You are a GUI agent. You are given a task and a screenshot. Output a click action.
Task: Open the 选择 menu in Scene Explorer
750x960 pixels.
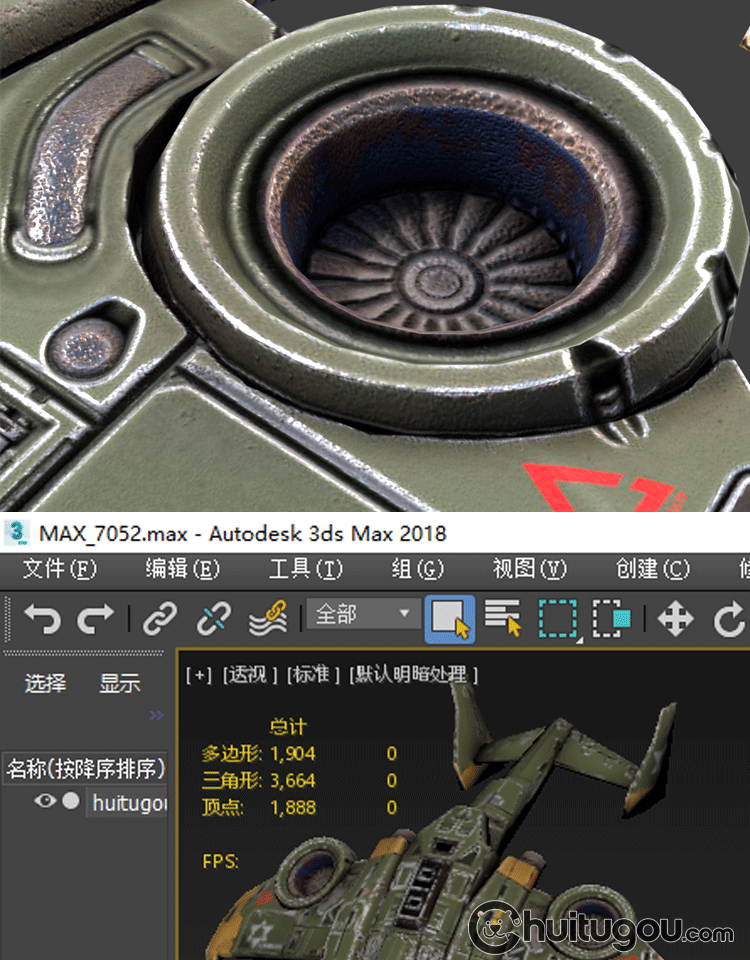click(45, 683)
